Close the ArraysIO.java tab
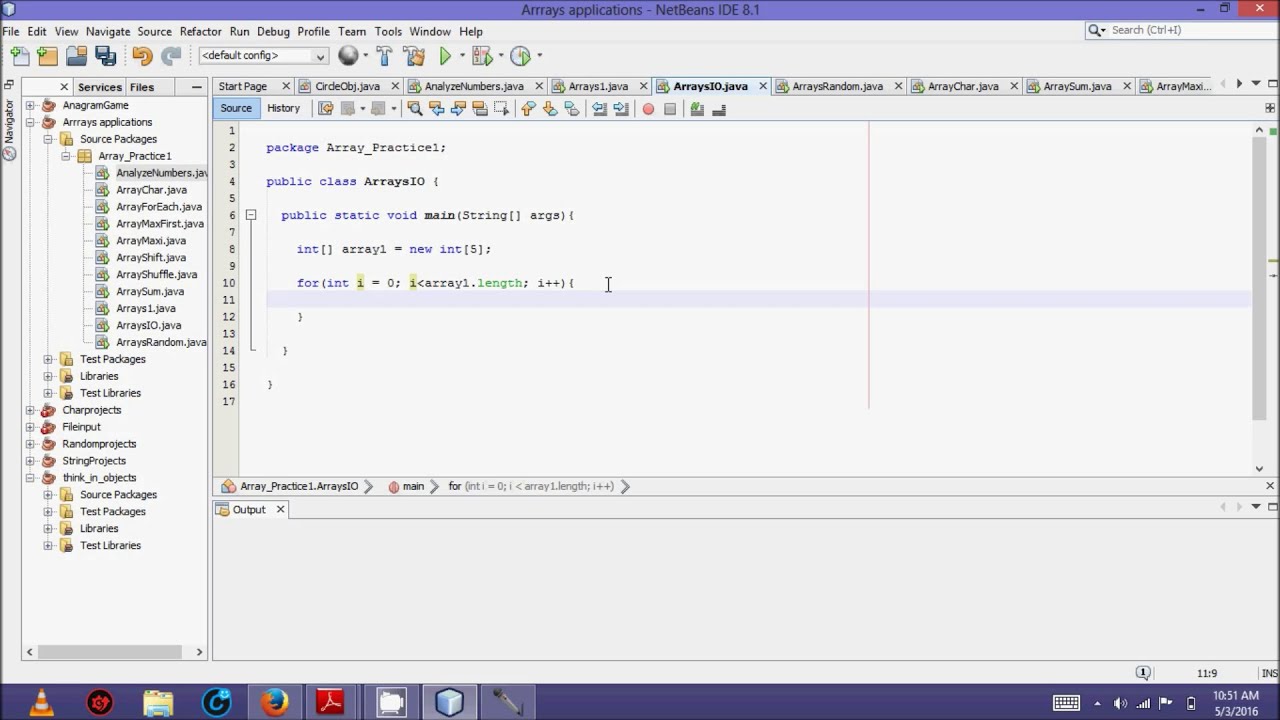The width and height of the screenshot is (1280, 720). tap(763, 86)
